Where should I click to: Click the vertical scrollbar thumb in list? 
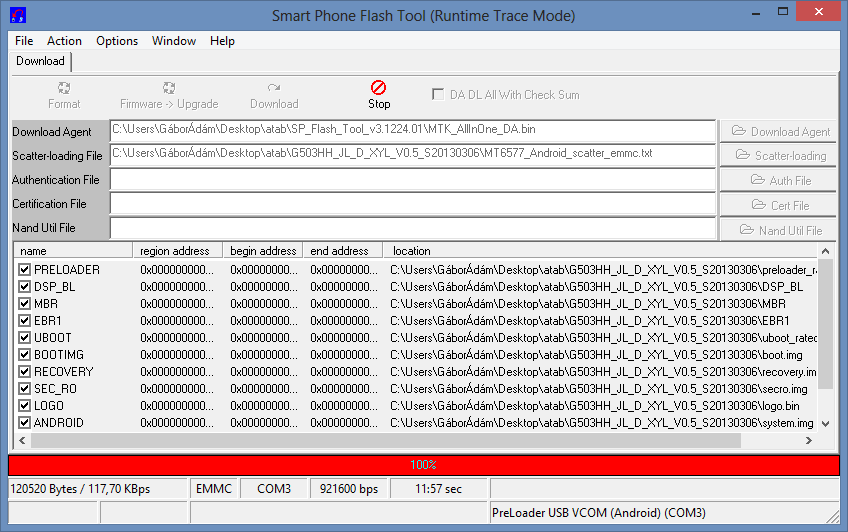point(825,323)
